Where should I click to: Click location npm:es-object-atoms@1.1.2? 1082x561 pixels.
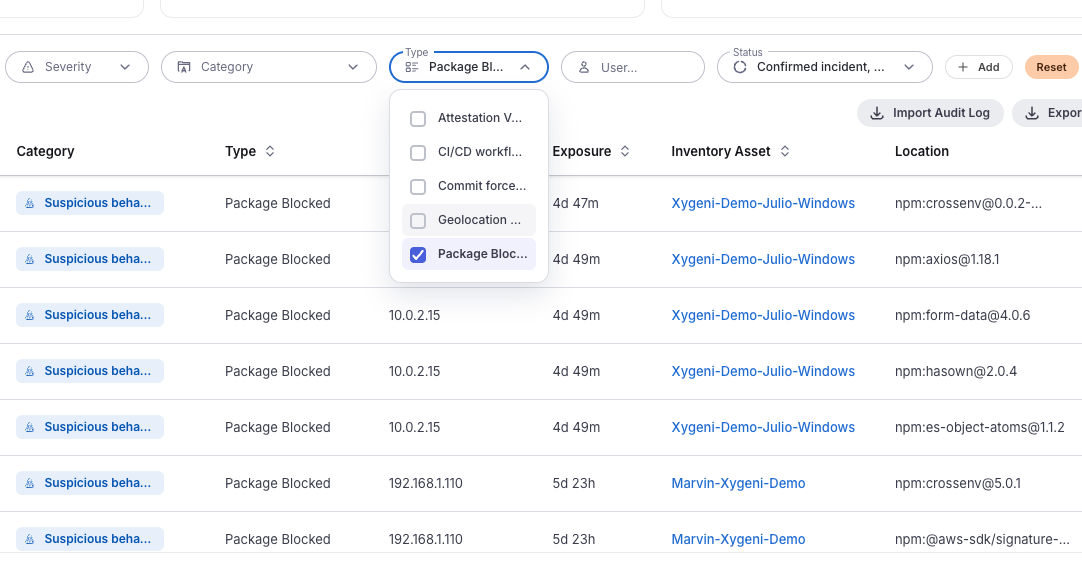click(x=979, y=427)
